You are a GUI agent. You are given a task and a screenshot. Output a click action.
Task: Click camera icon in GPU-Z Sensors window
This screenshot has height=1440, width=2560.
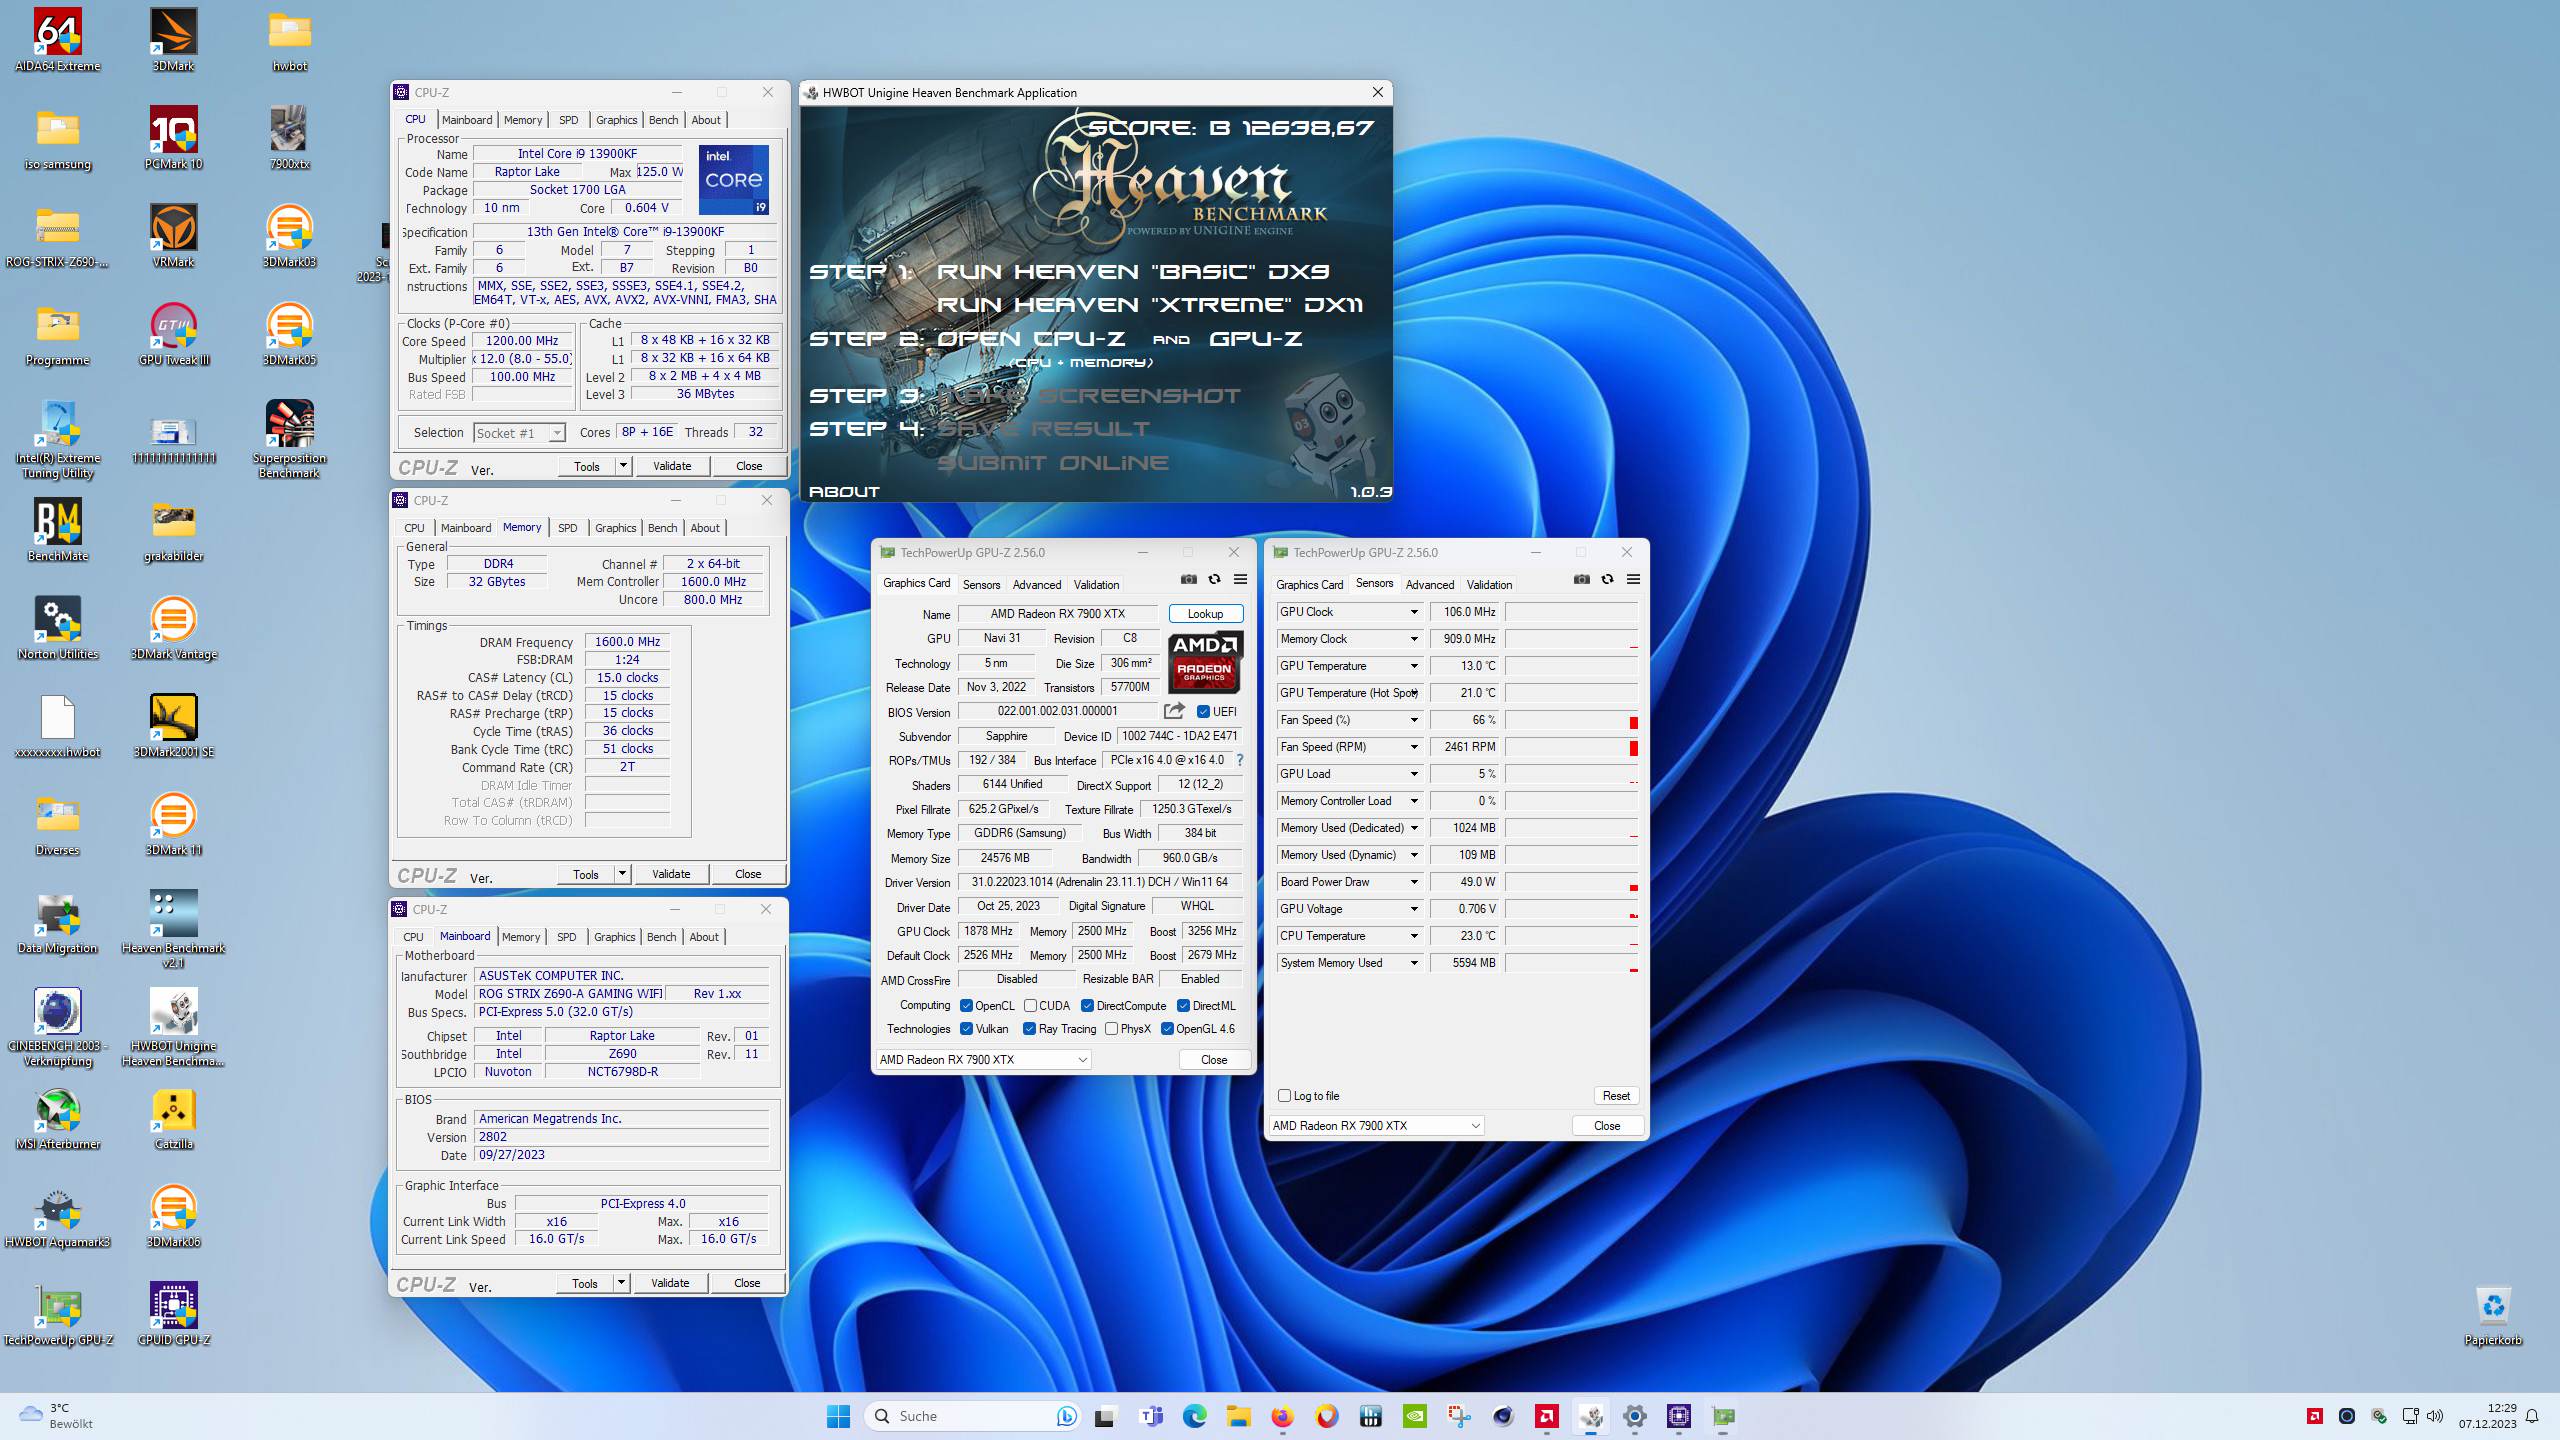pyautogui.click(x=1581, y=579)
